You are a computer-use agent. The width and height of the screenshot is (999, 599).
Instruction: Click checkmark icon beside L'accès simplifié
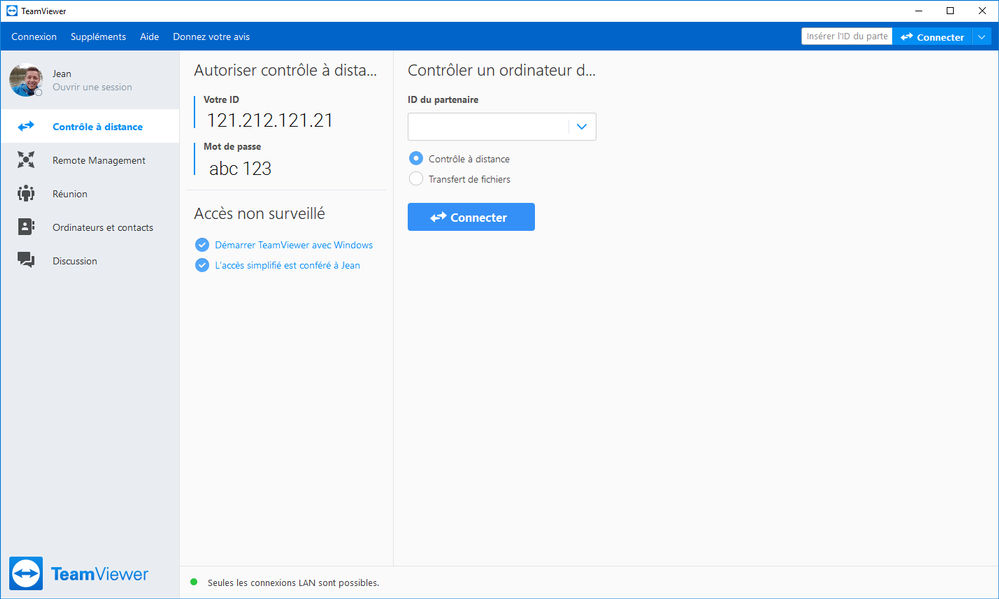click(x=202, y=265)
